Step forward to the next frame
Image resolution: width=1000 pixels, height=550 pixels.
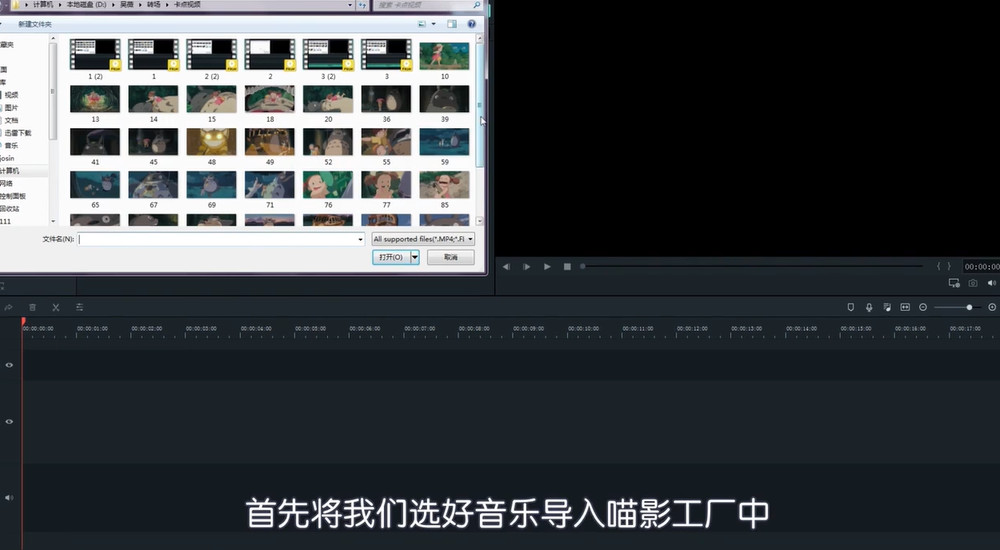[x=526, y=266]
